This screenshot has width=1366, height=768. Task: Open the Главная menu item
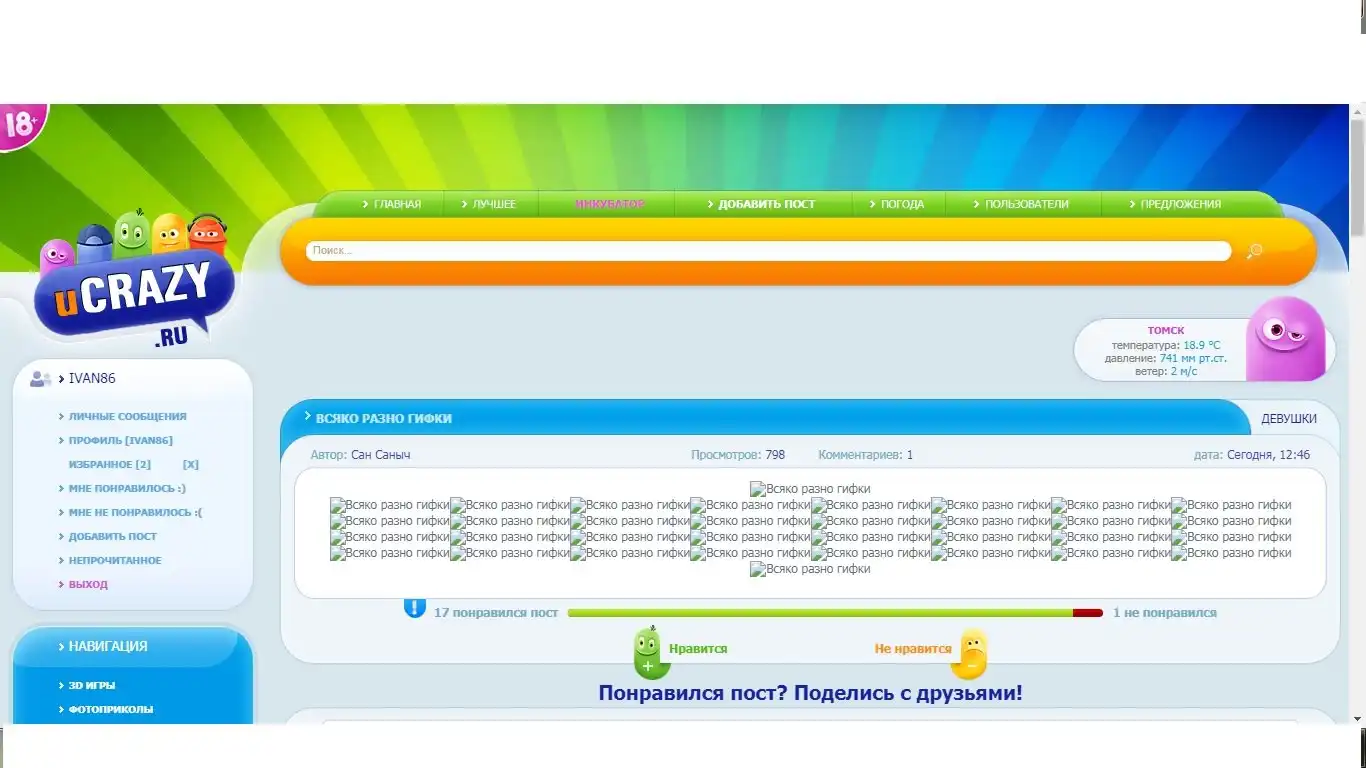[x=391, y=204]
